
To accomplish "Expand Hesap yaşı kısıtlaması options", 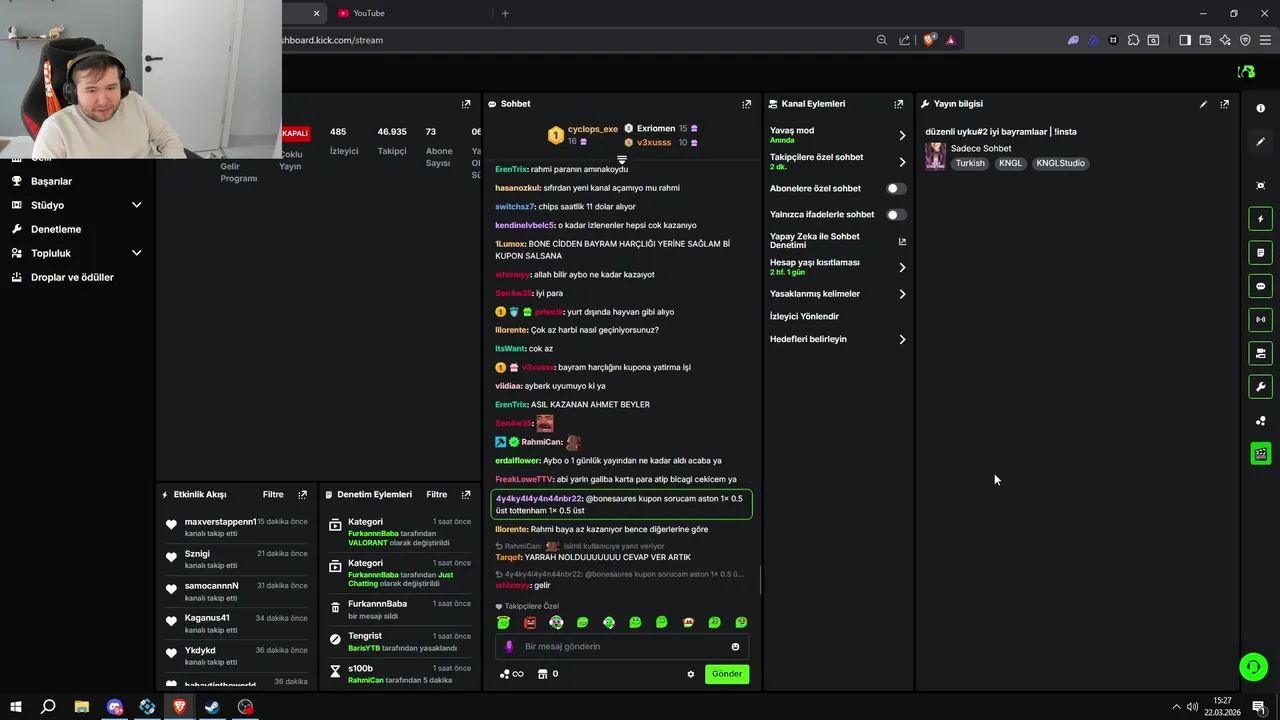I will pyautogui.click(x=902, y=267).
